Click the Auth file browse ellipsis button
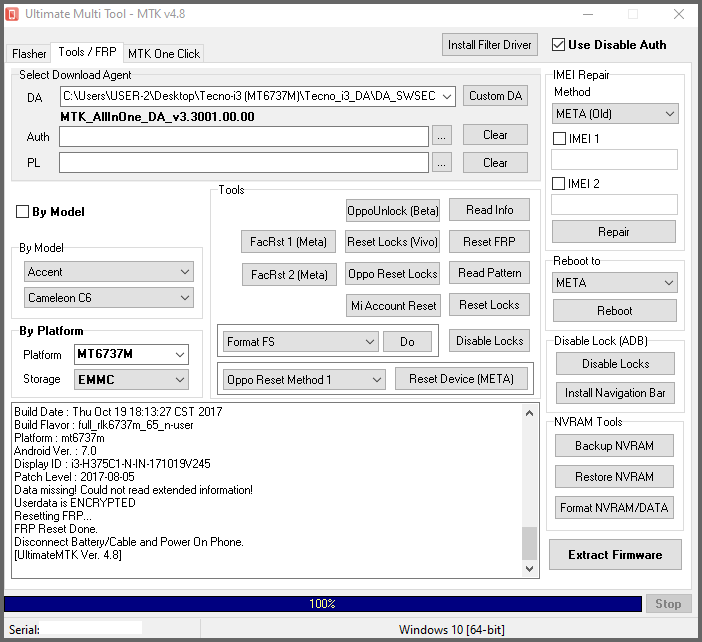This screenshot has height=642, width=702. coord(442,135)
